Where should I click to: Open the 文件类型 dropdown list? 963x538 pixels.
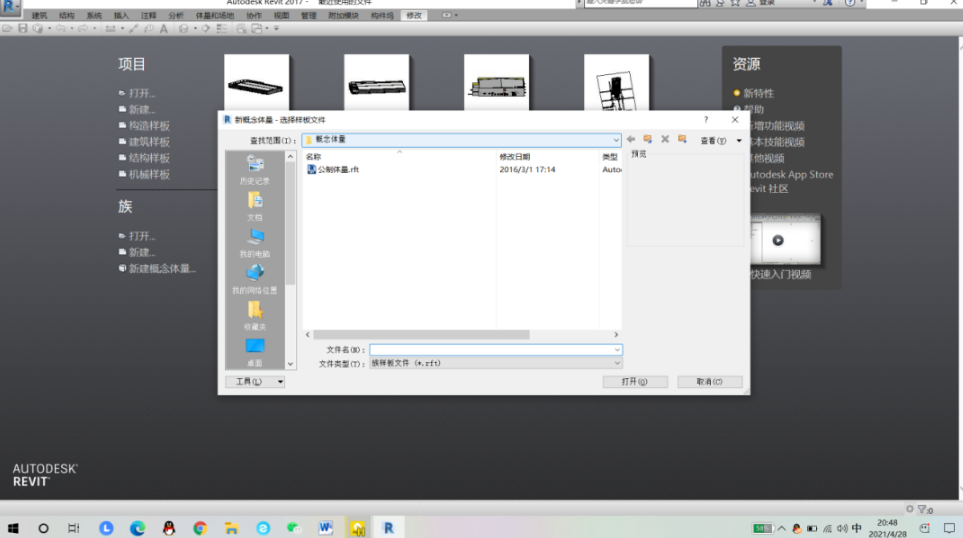click(616, 363)
